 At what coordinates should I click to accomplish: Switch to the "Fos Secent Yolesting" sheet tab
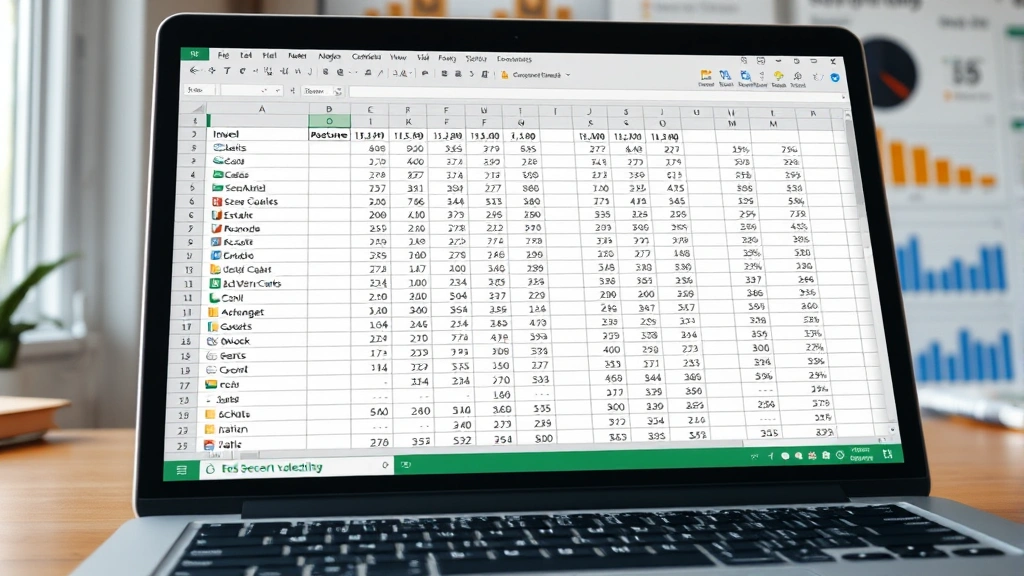[x=270, y=467]
